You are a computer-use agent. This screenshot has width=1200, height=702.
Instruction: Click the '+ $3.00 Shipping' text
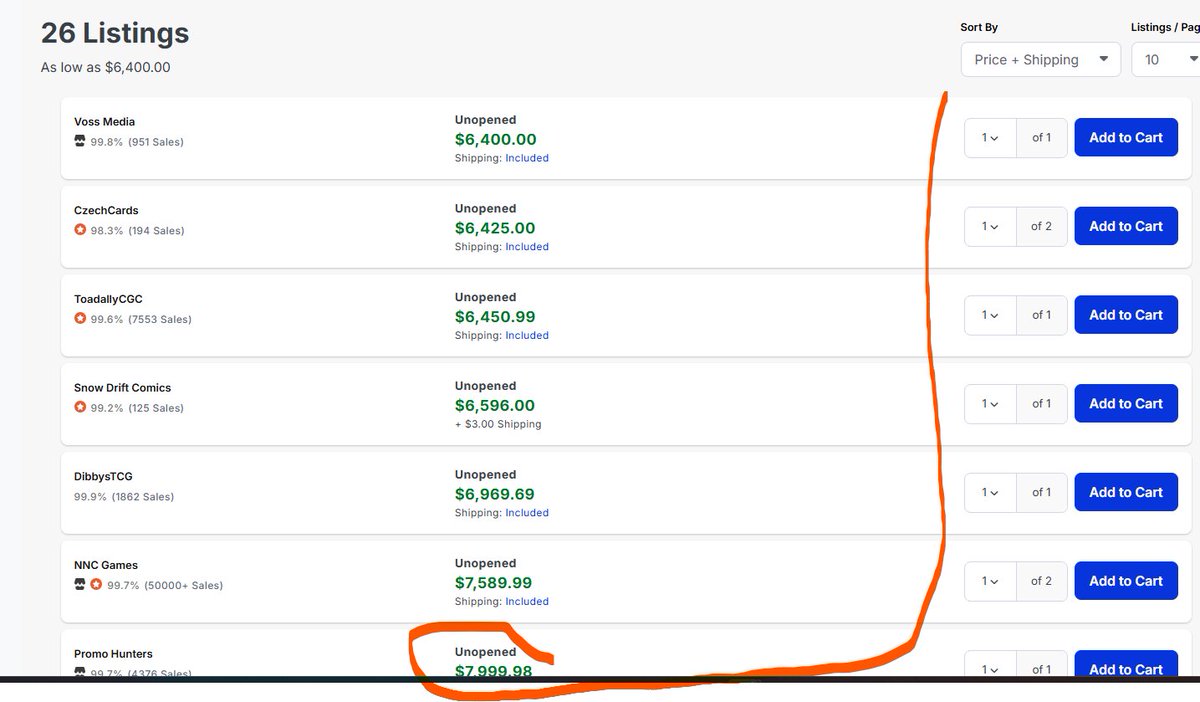point(498,424)
